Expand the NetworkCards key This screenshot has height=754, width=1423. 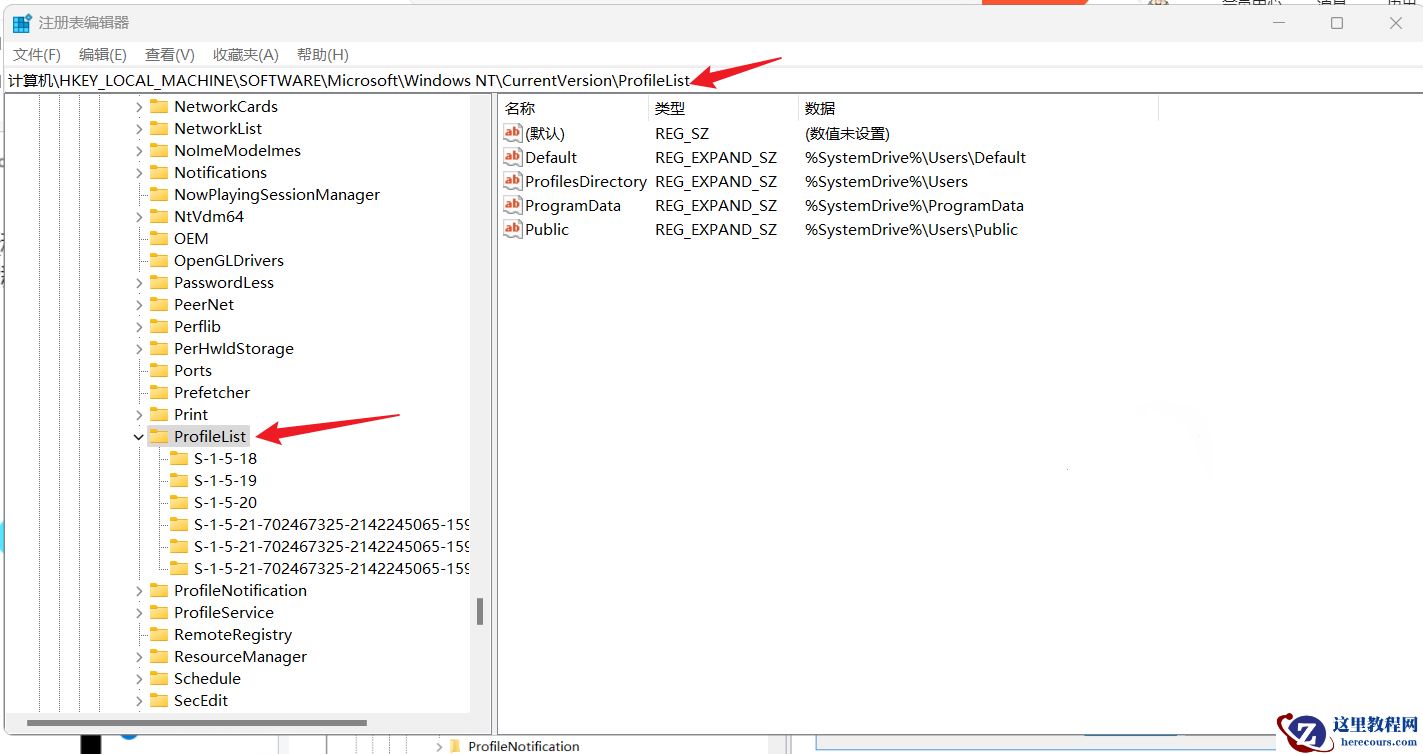coord(138,106)
